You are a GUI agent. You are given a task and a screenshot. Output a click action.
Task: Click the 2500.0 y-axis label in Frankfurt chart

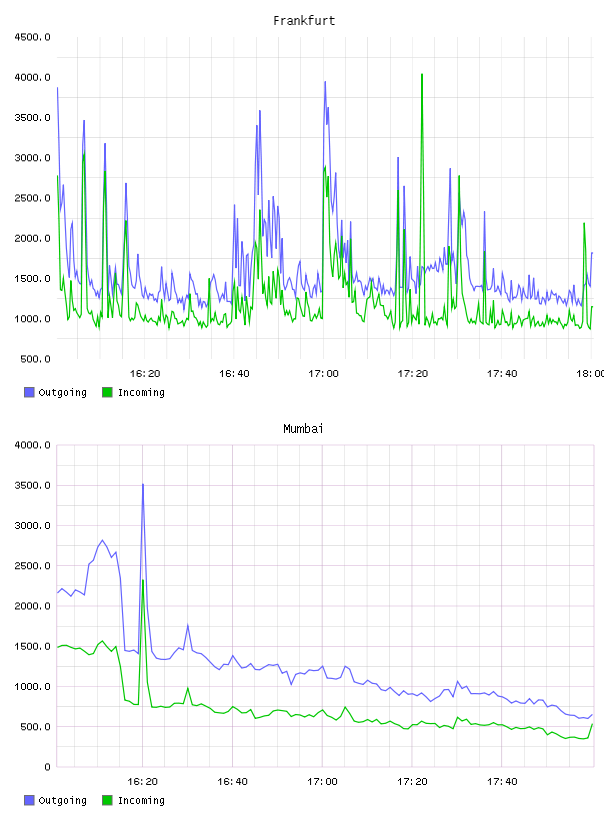pyautogui.click(x=32, y=198)
